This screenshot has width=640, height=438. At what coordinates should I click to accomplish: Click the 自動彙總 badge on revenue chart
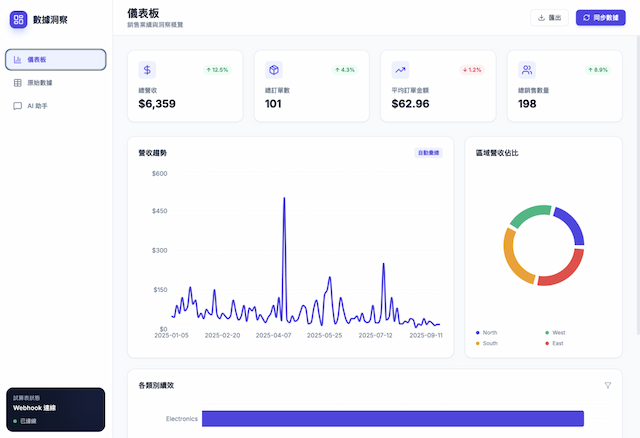pos(428,153)
